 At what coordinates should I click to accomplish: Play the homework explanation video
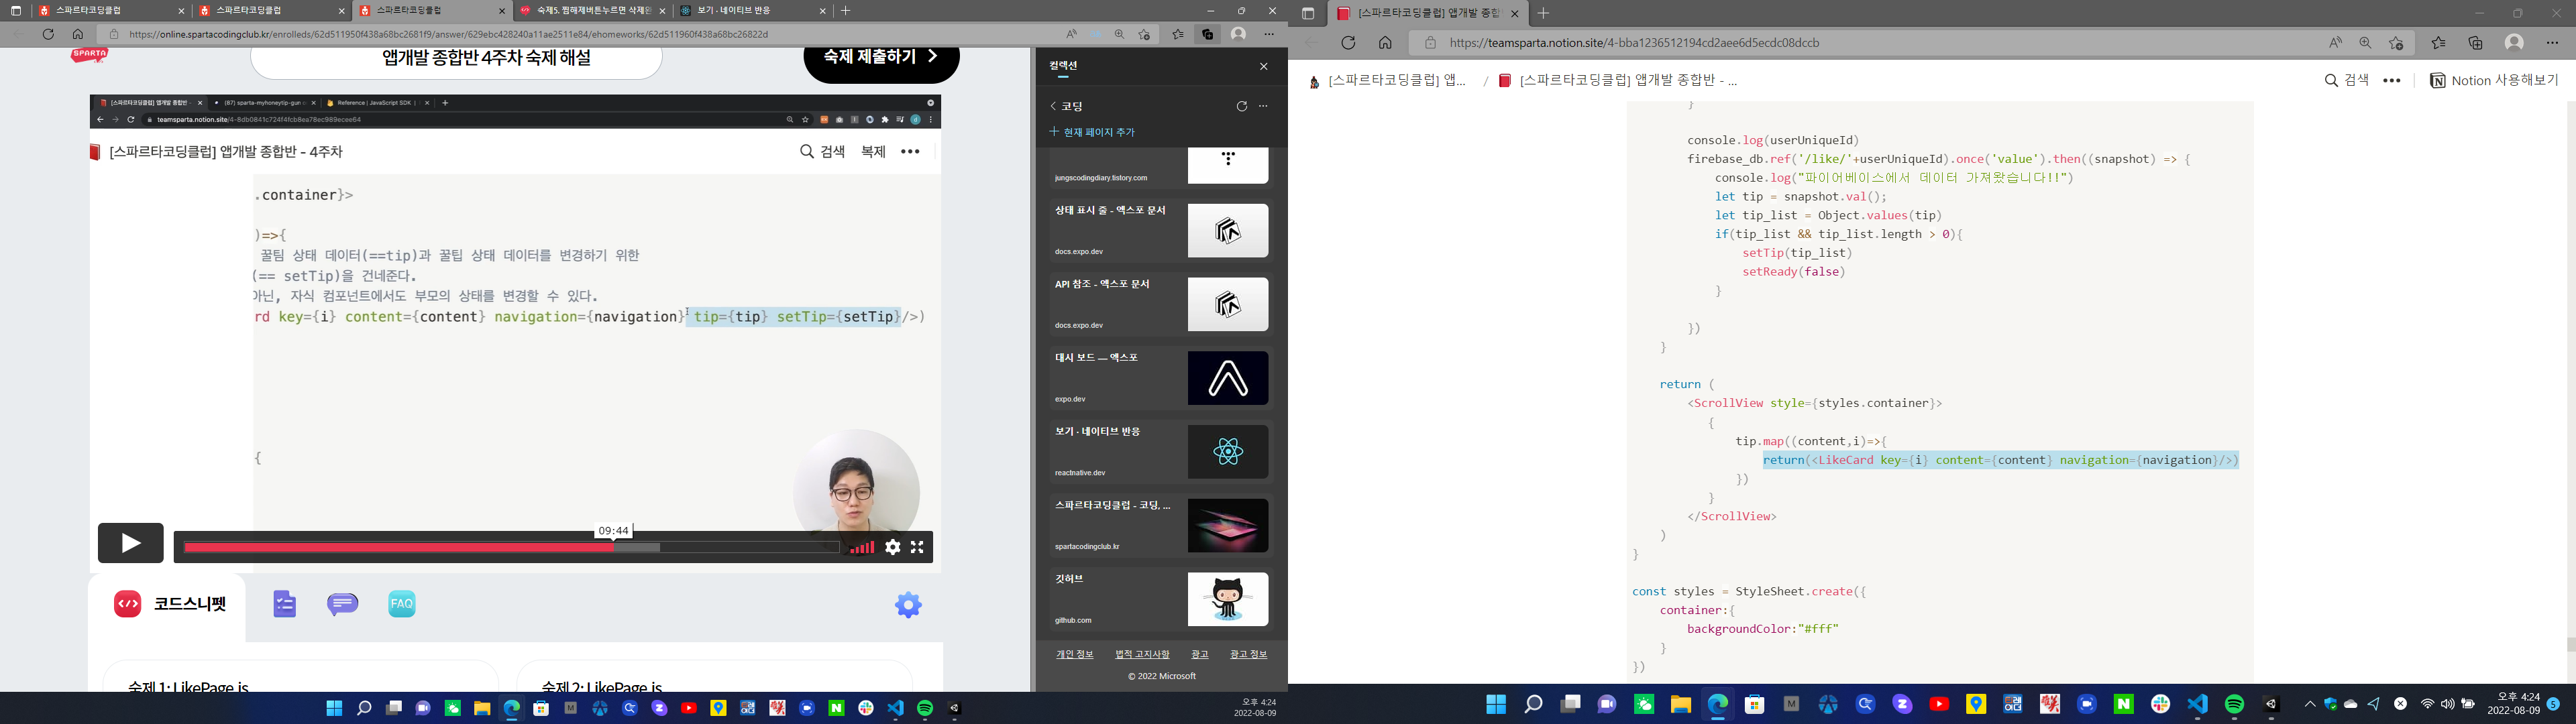pos(130,543)
